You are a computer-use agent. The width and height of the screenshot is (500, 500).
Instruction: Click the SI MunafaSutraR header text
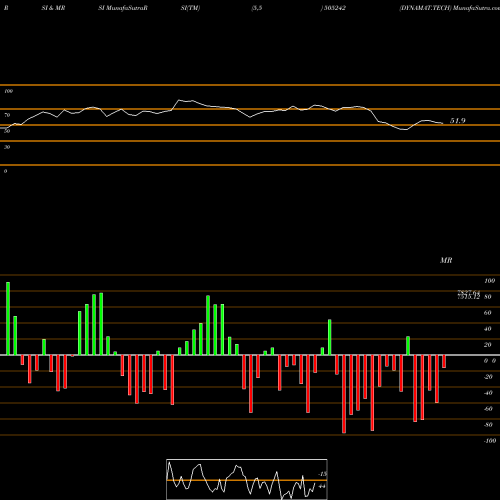click(123, 8)
